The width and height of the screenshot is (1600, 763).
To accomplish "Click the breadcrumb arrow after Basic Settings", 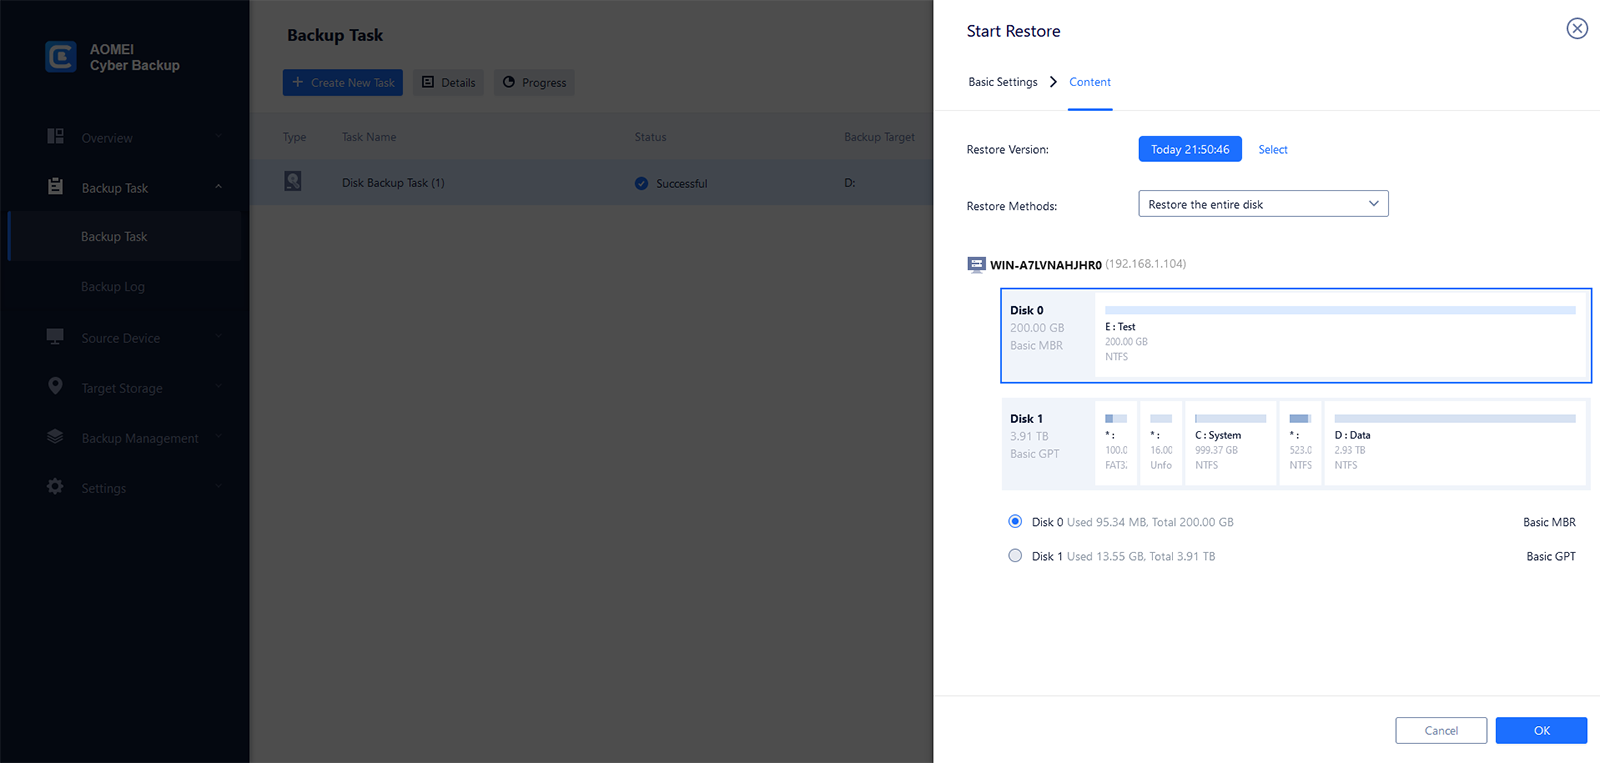I will (x=1053, y=82).
